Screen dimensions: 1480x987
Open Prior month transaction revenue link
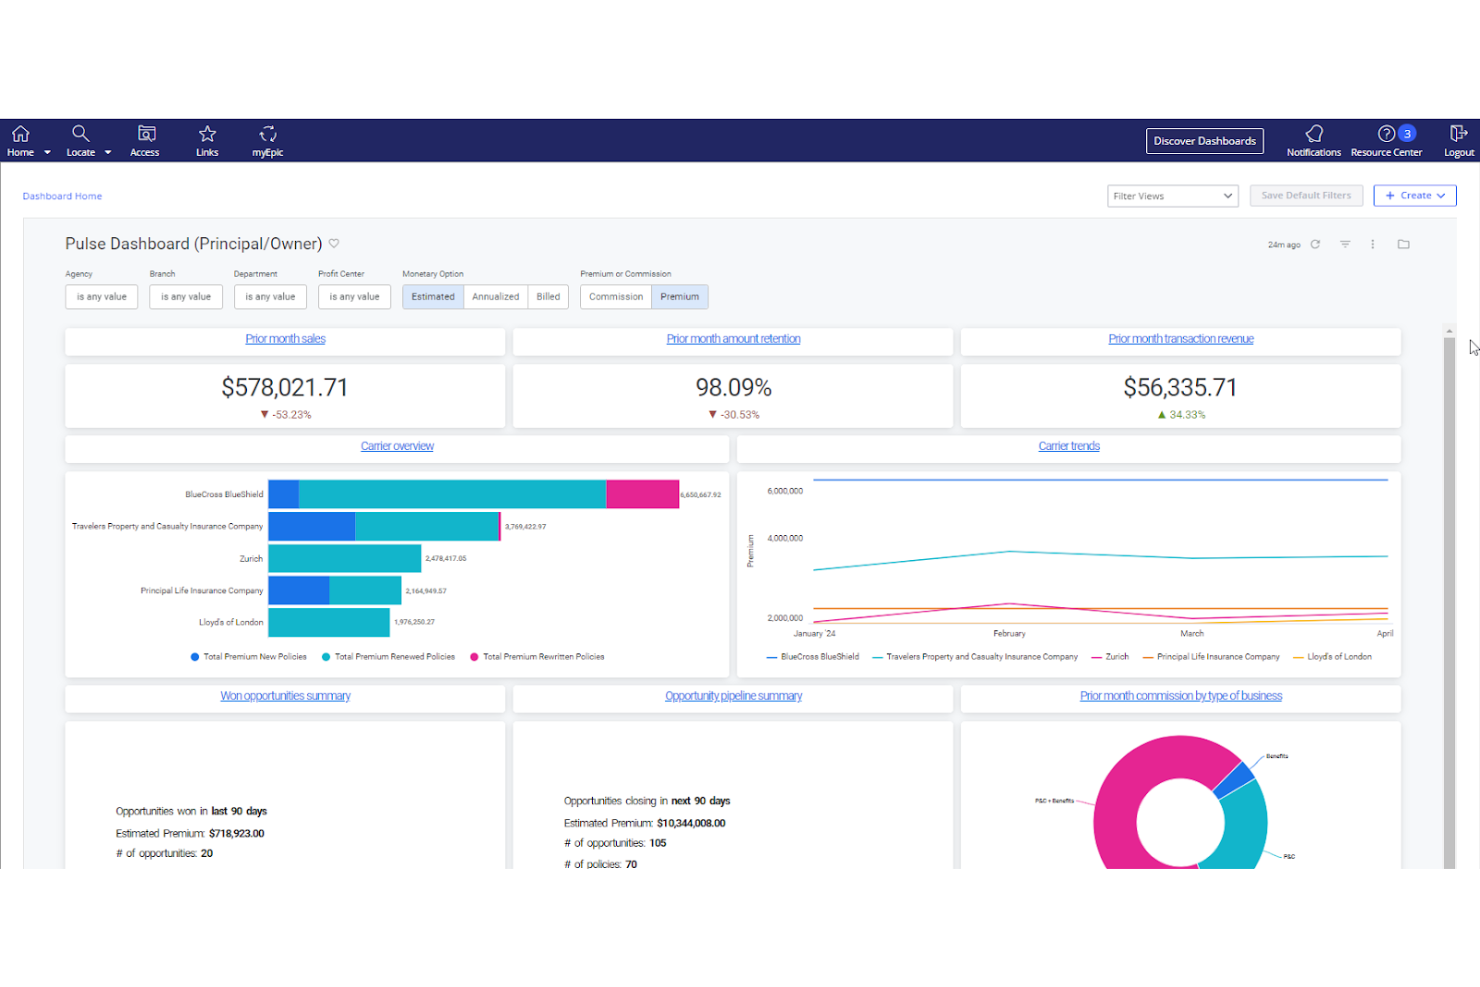[1181, 339]
